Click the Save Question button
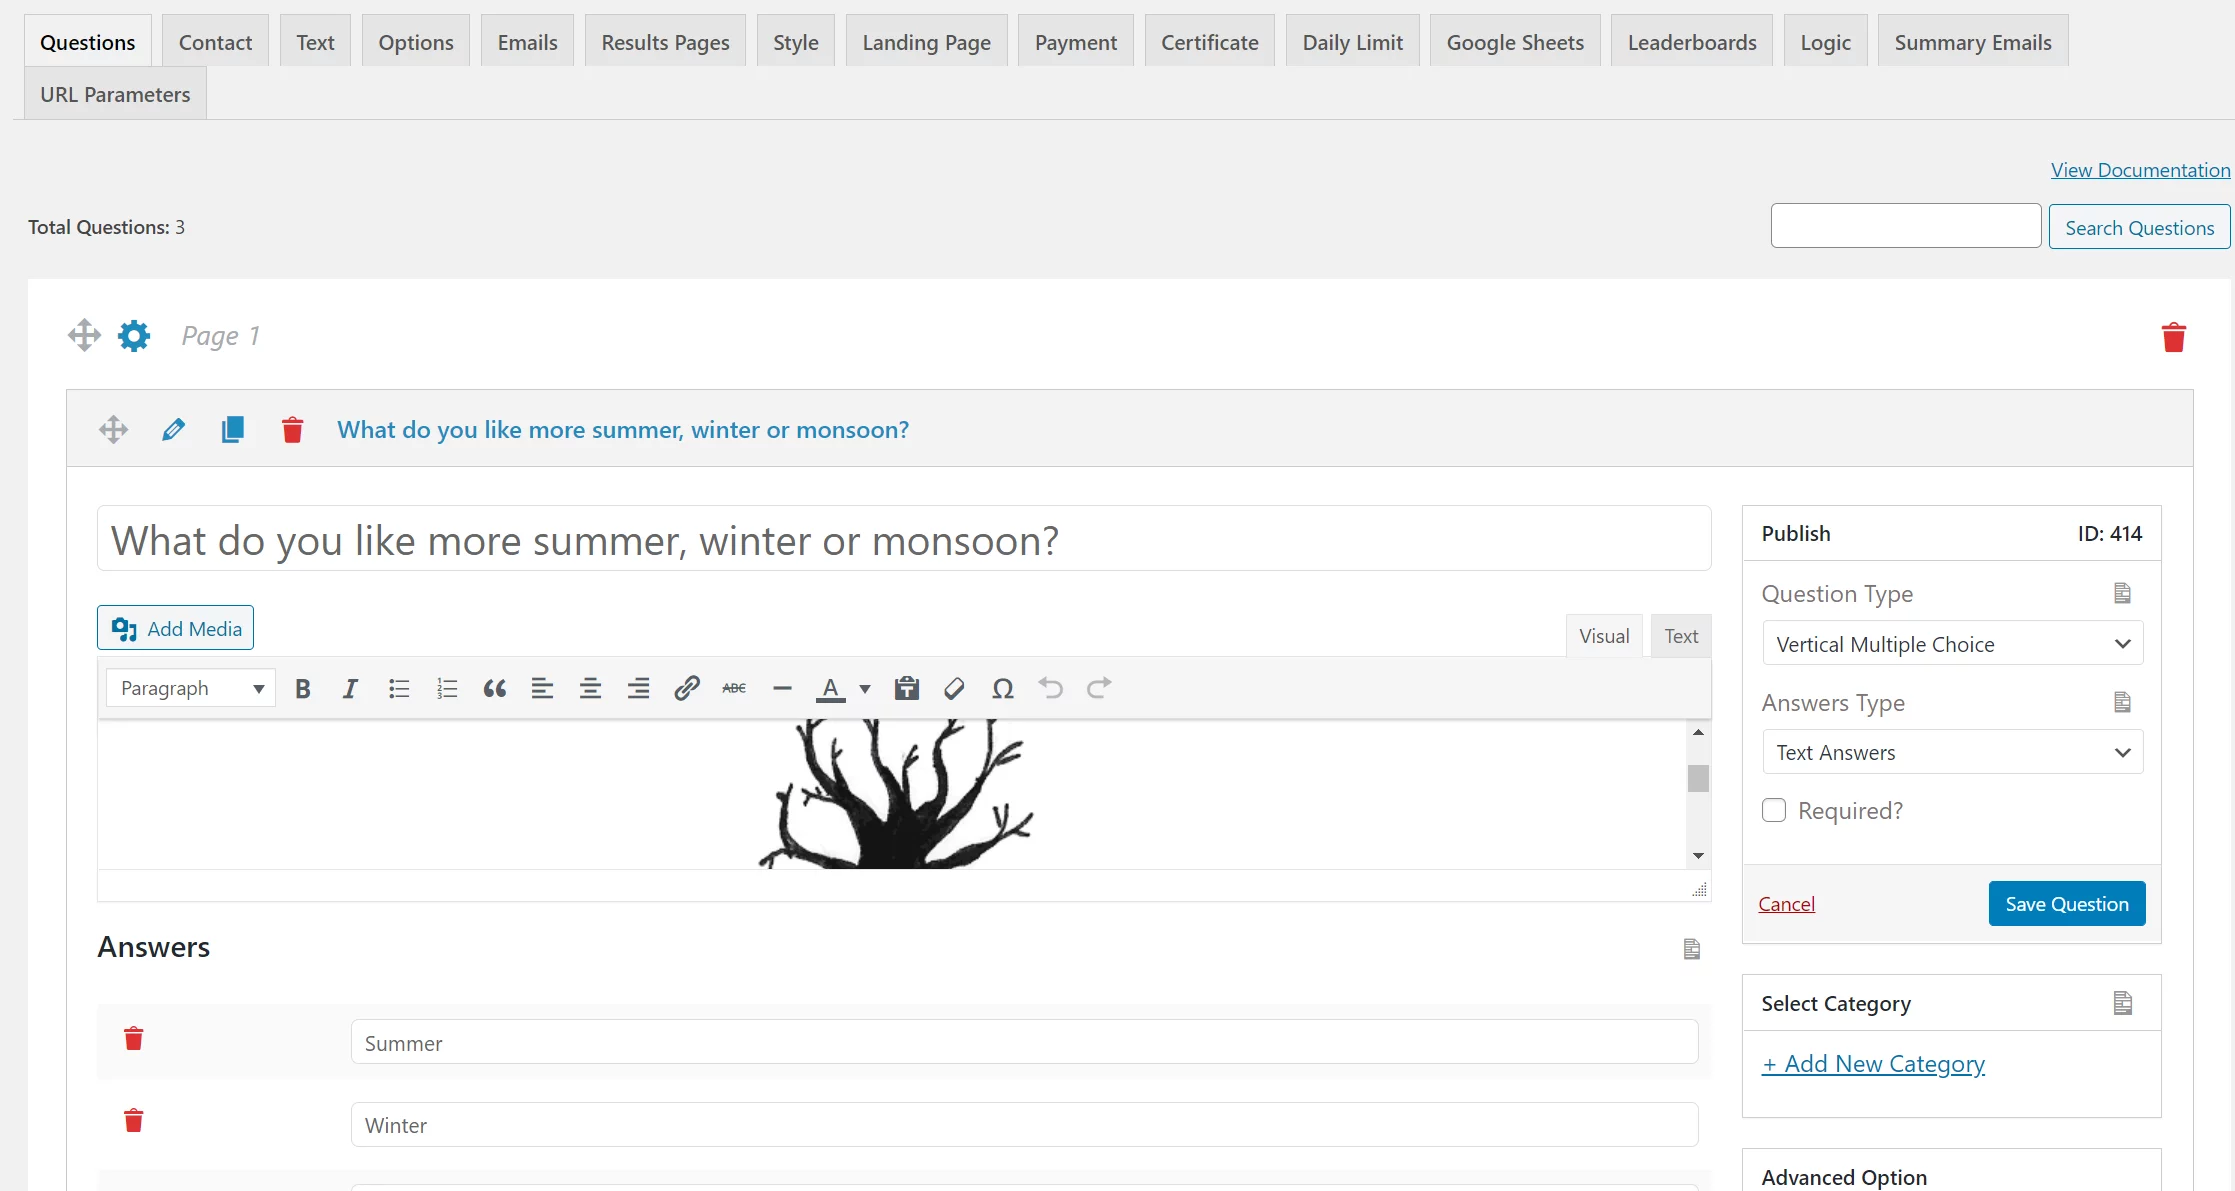This screenshot has width=2235, height=1191. click(2066, 904)
